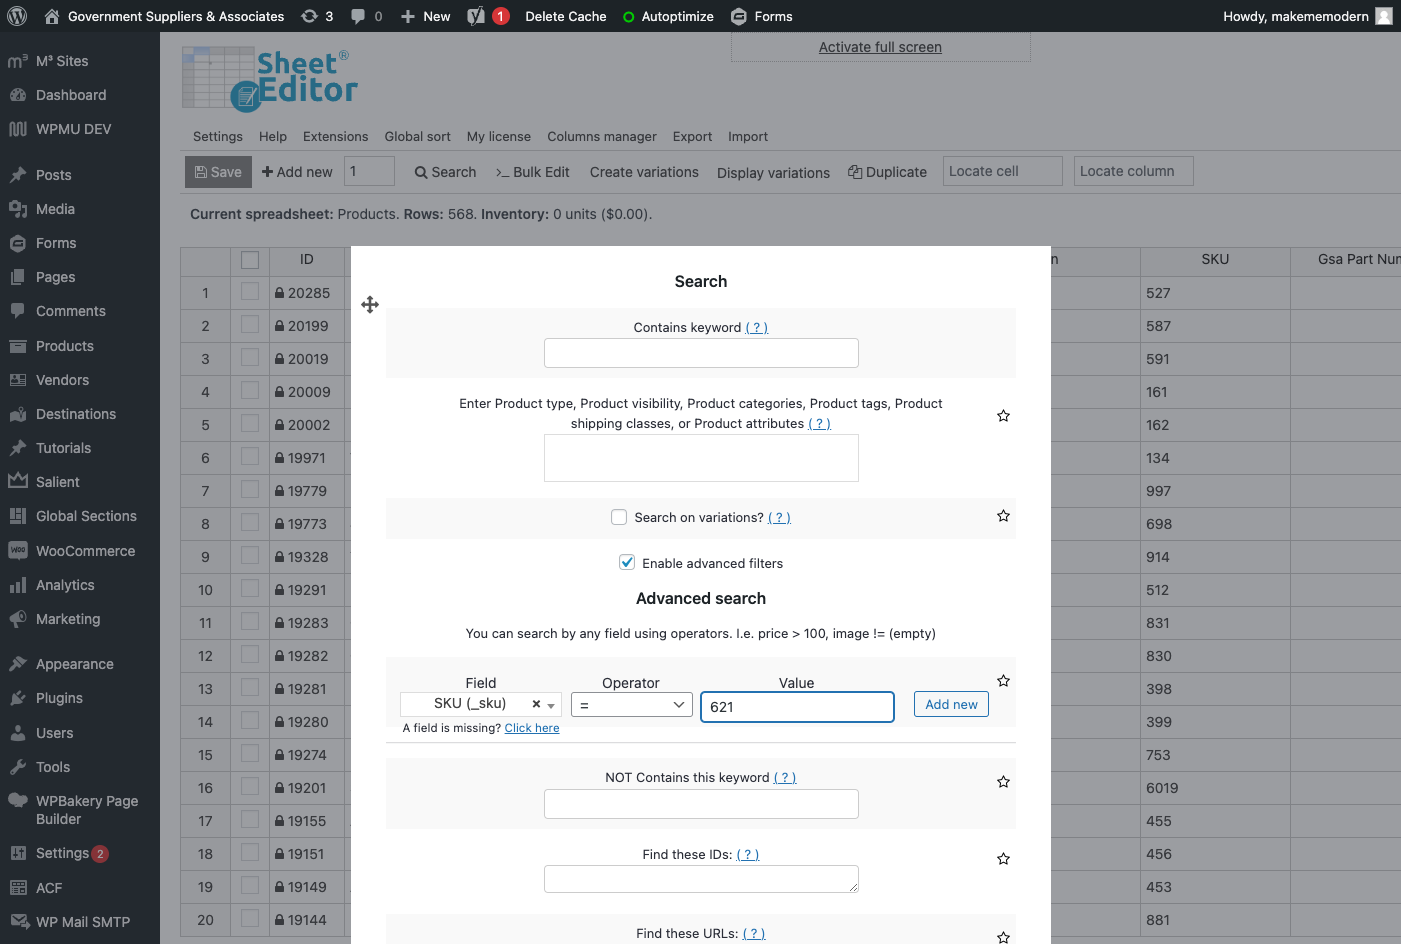Enable Search on variations checkbox
Viewport: 1401px width, 944px height.
619,517
